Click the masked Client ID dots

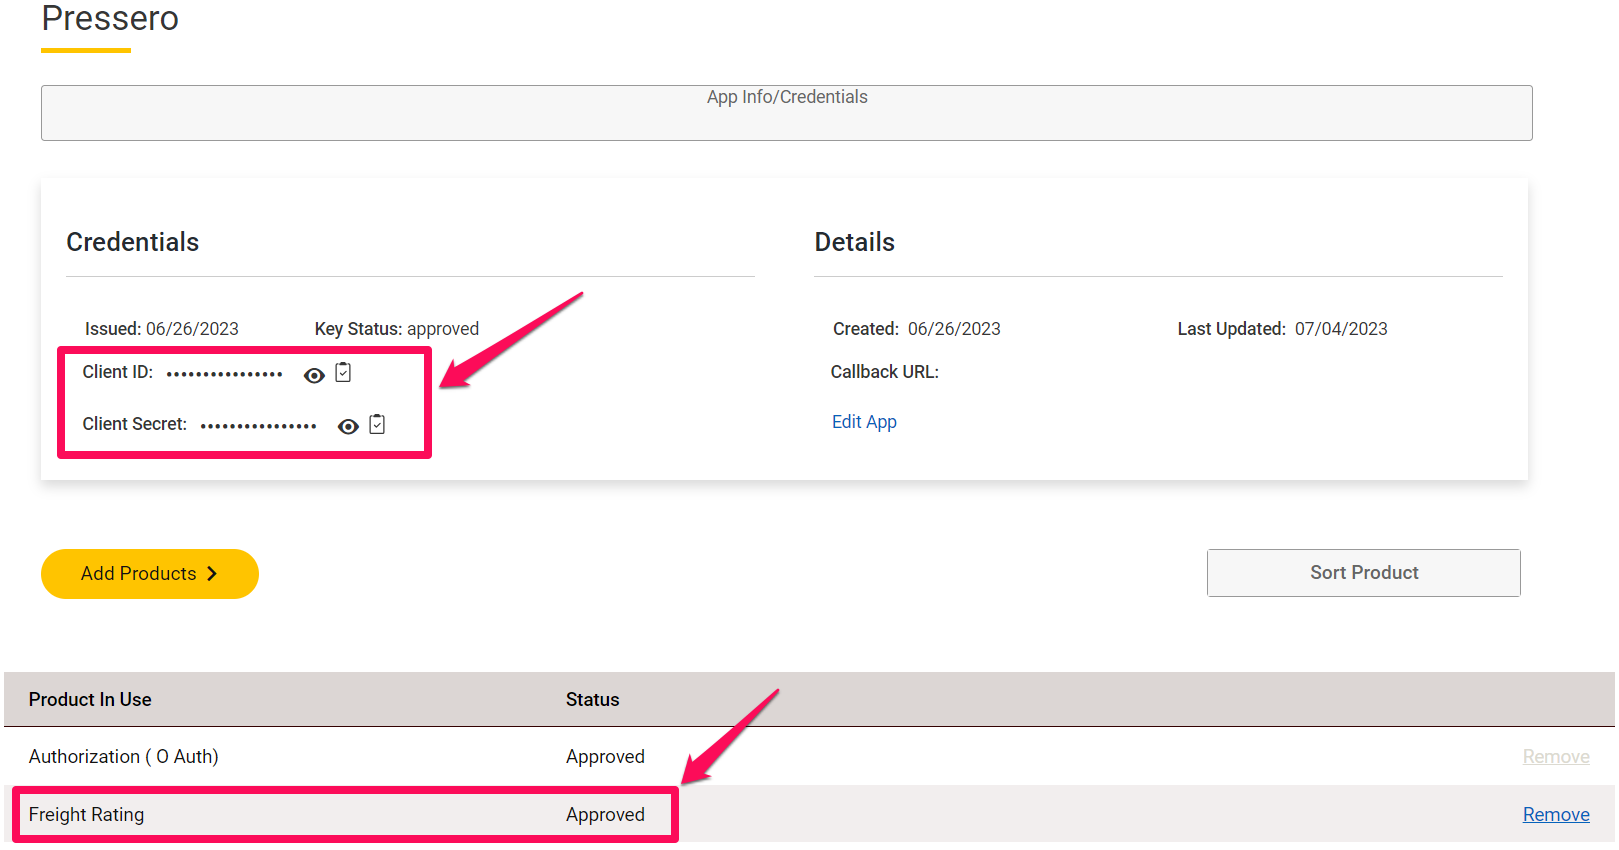point(225,375)
